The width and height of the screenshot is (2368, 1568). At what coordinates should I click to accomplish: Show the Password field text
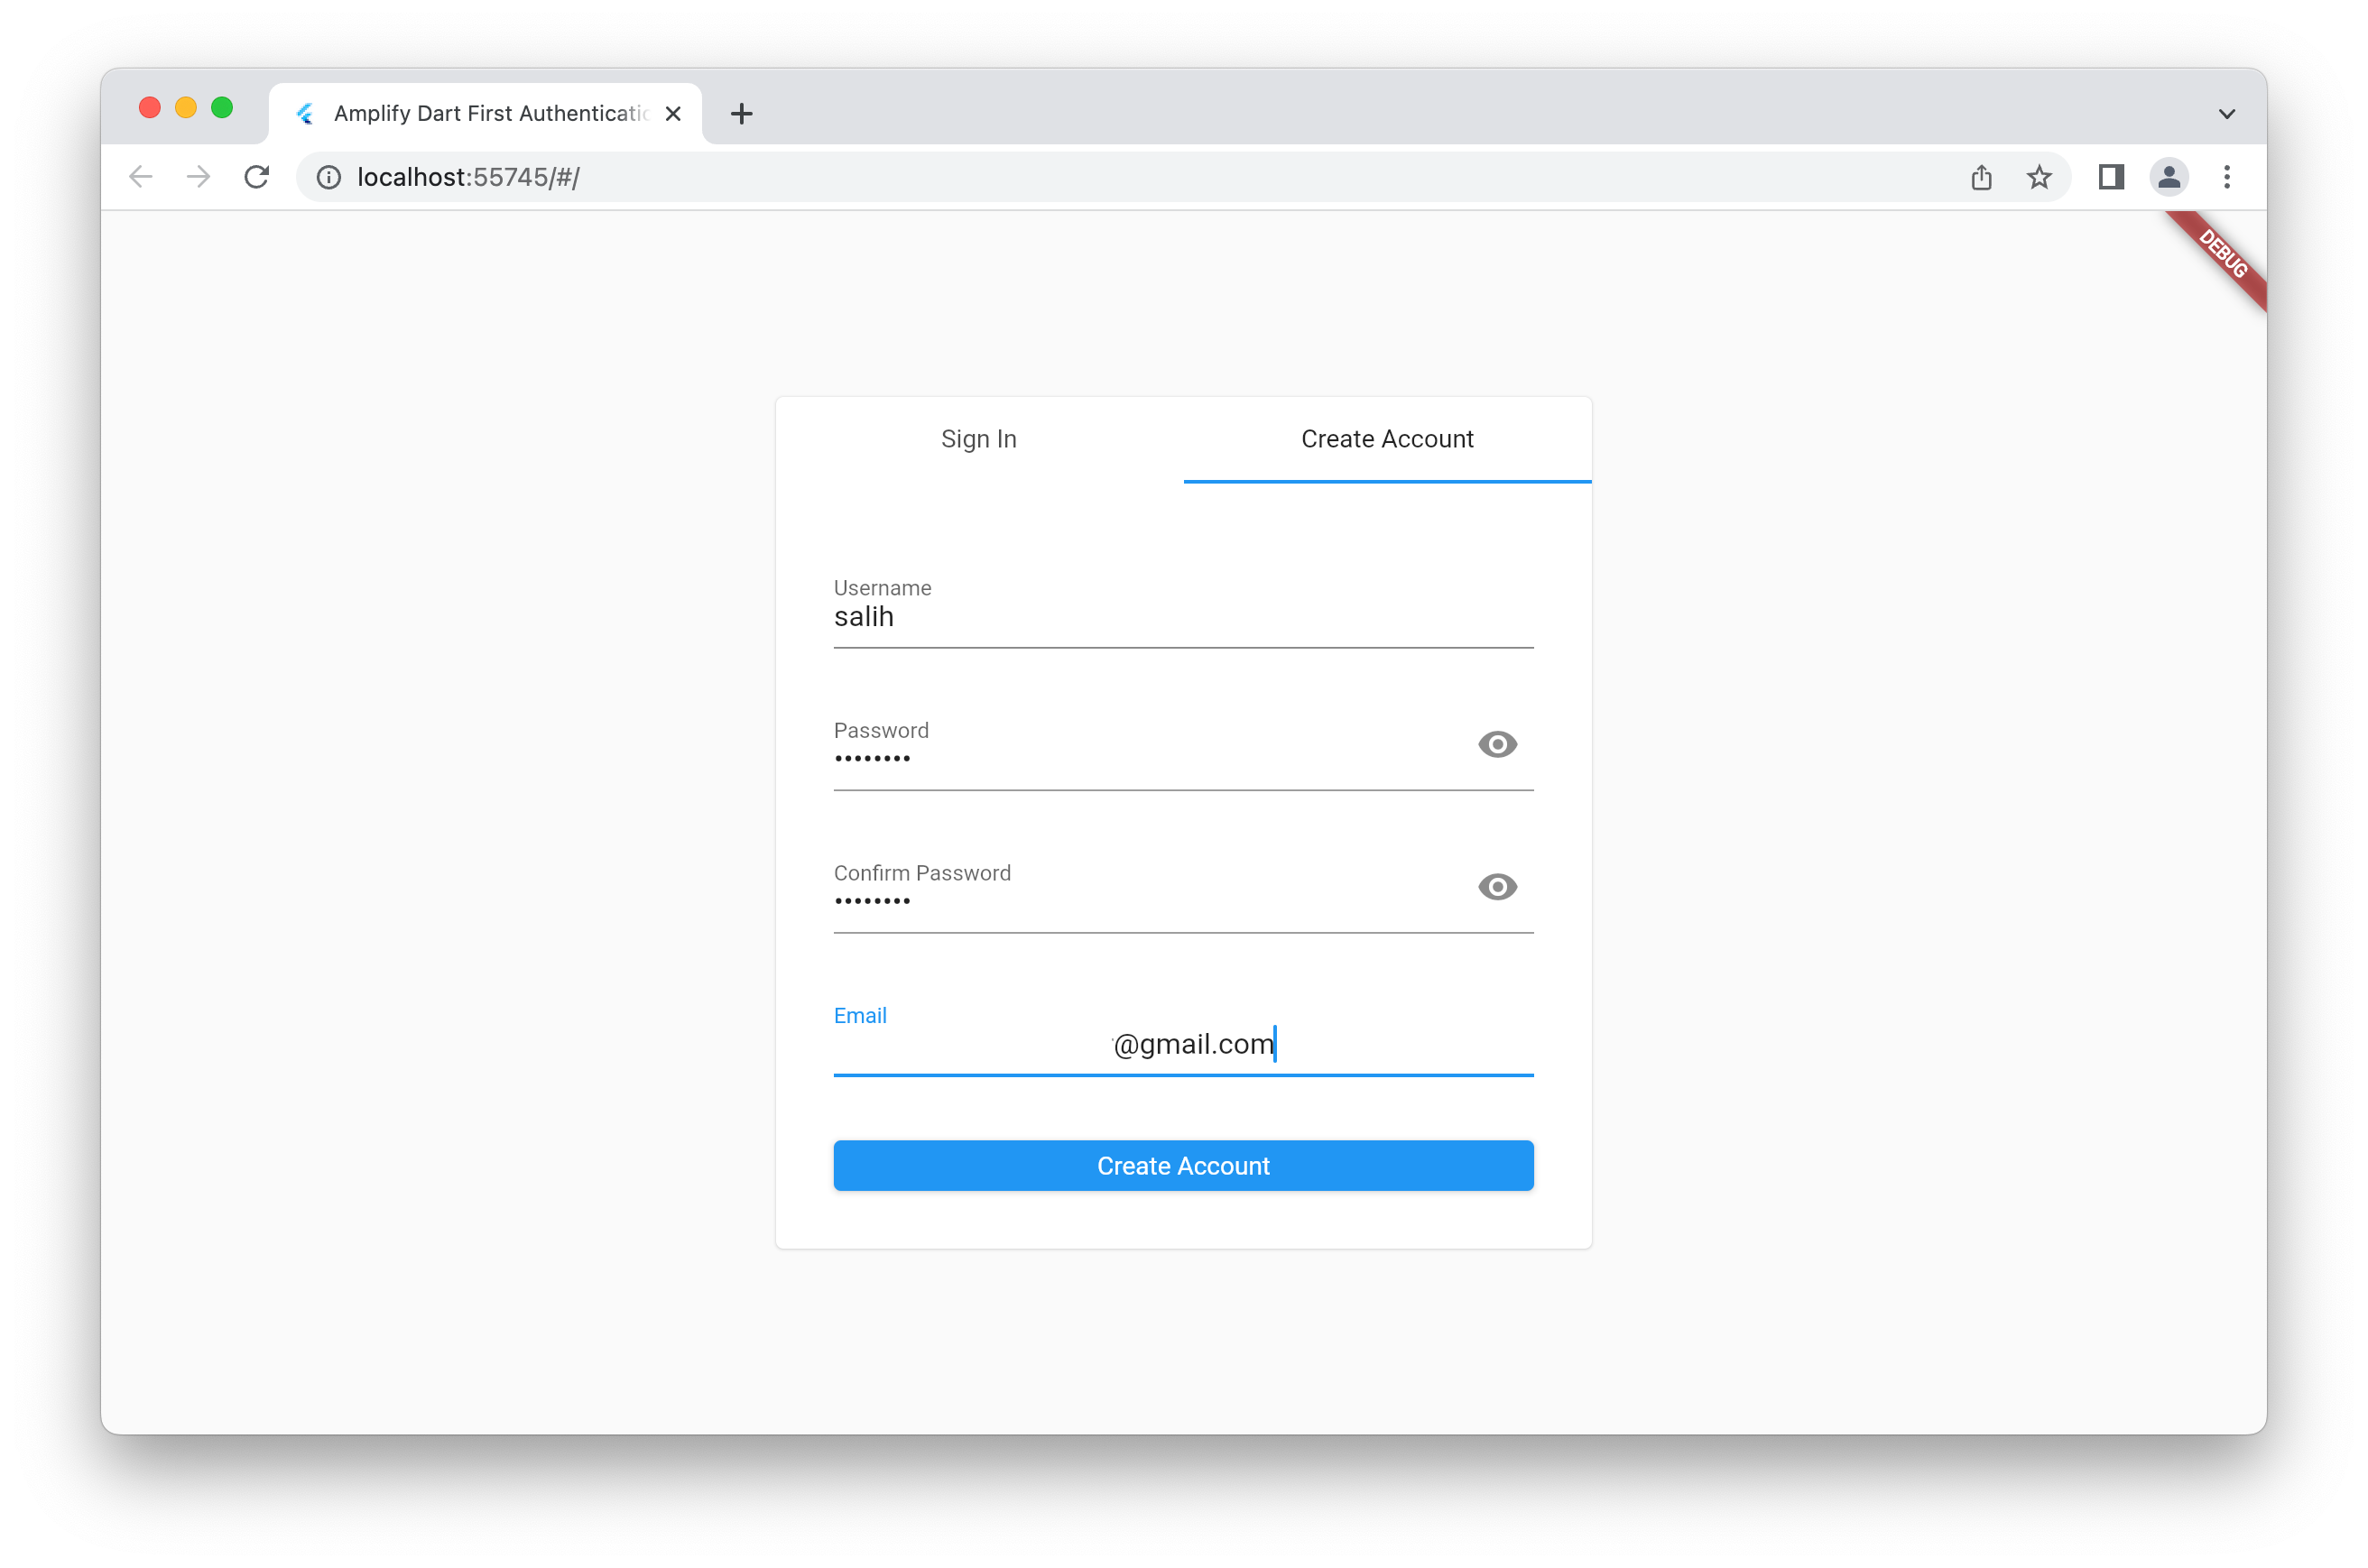pyautogui.click(x=1497, y=744)
